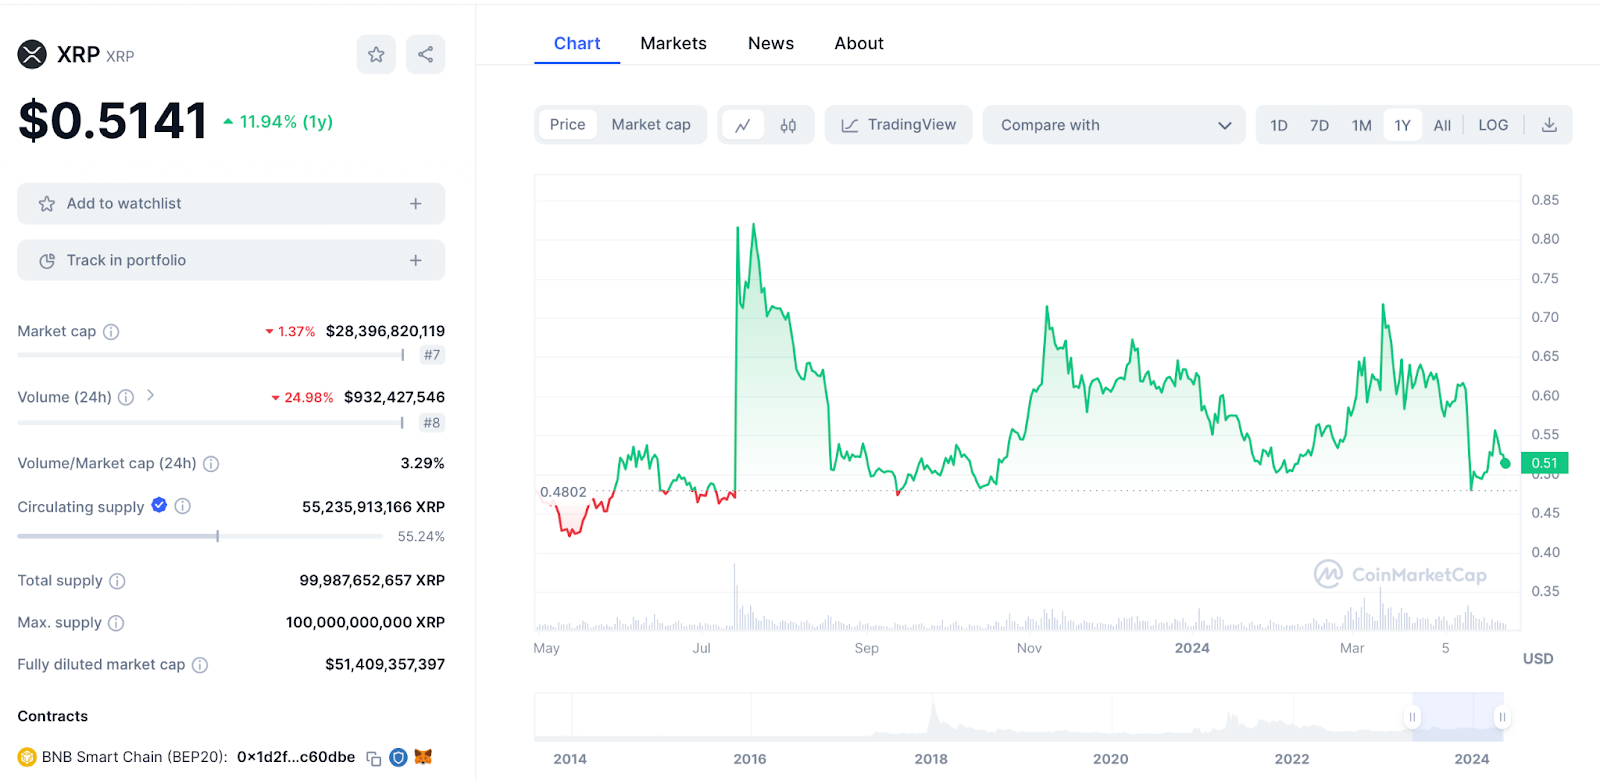Select the Market cap chart toggle
The width and height of the screenshot is (1600, 780).
click(651, 125)
